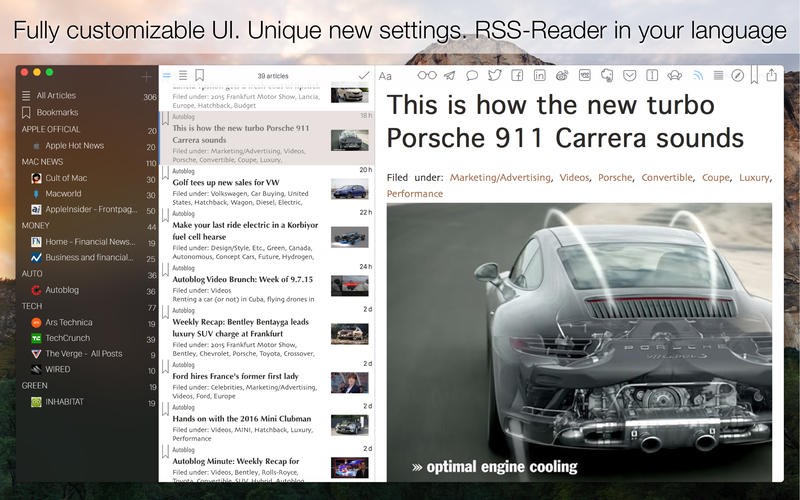Select the blue RSS feed view icon
Image resolution: width=800 pixels, height=500 pixels.
[697, 76]
